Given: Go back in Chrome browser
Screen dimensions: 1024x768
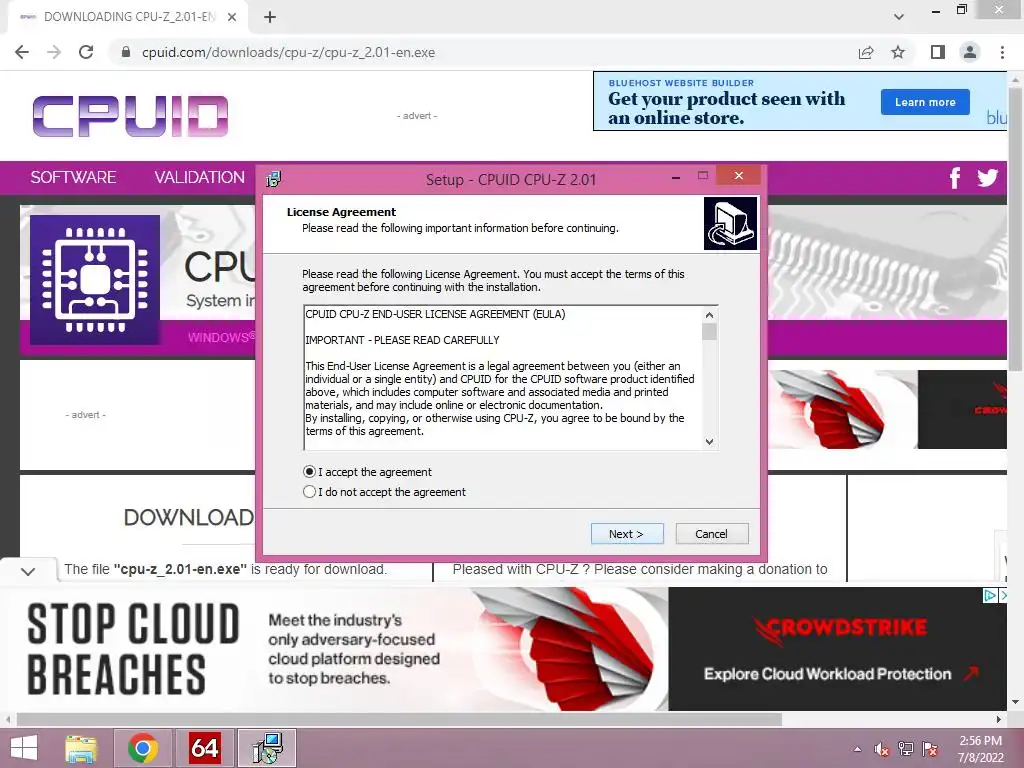Looking at the screenshot, I should [22, 52].
